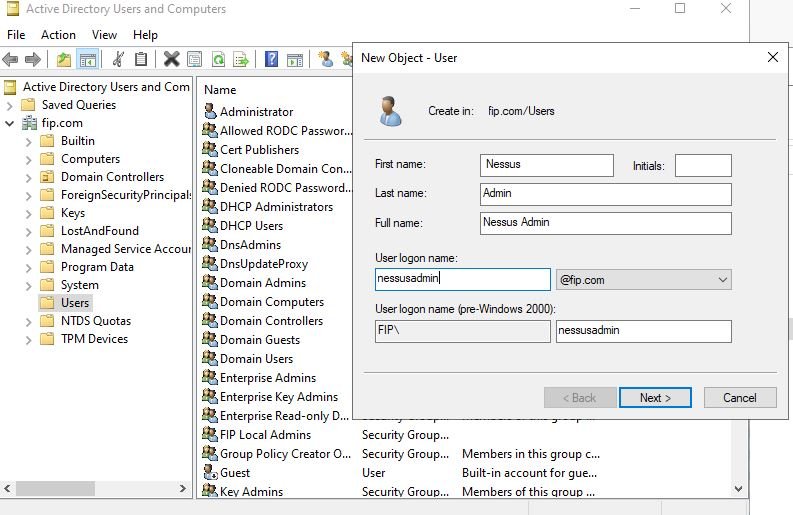Click the pre-Windows 2000 logon name field
Screen dimensions: 793x515
[x=643, y=331]
